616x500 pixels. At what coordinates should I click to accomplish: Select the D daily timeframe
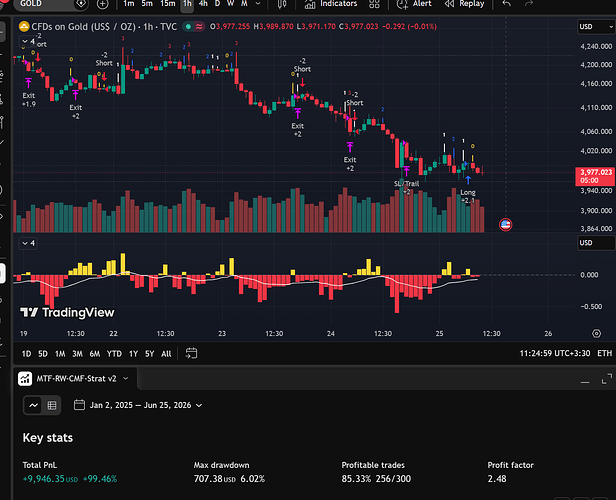pos(217,4)
